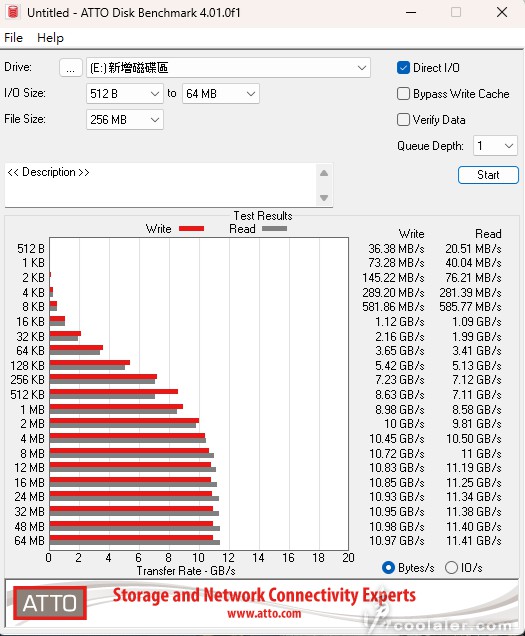Viewport: 525px width, 636px height.
Task: Click the 64 MB write result 10.97 GB/s
Action: click(x=396, y=541)
